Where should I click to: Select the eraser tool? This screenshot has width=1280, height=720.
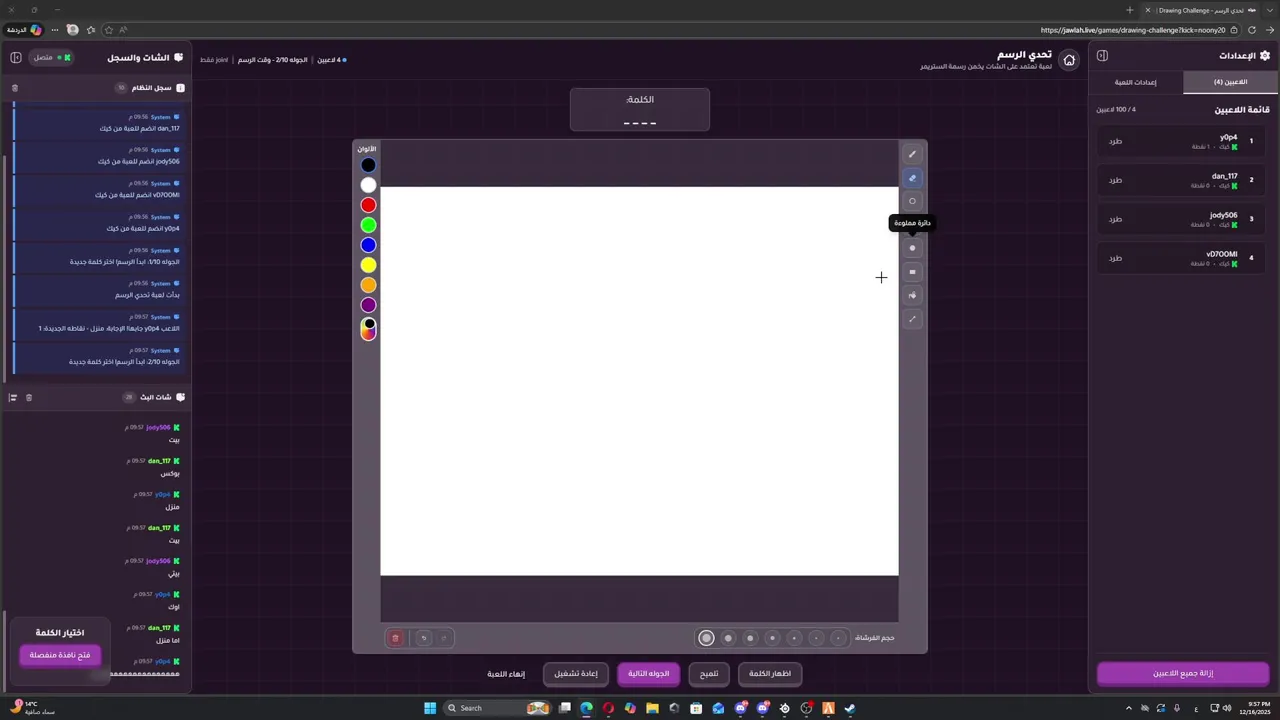point(912,178)
